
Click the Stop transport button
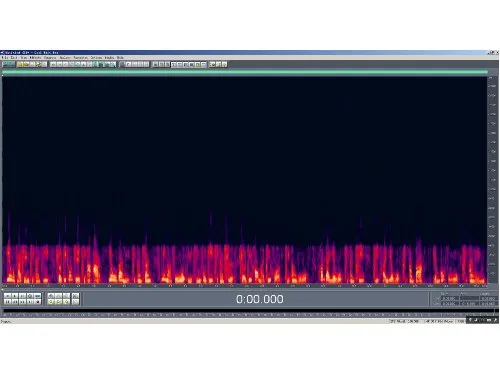point(7,296)
